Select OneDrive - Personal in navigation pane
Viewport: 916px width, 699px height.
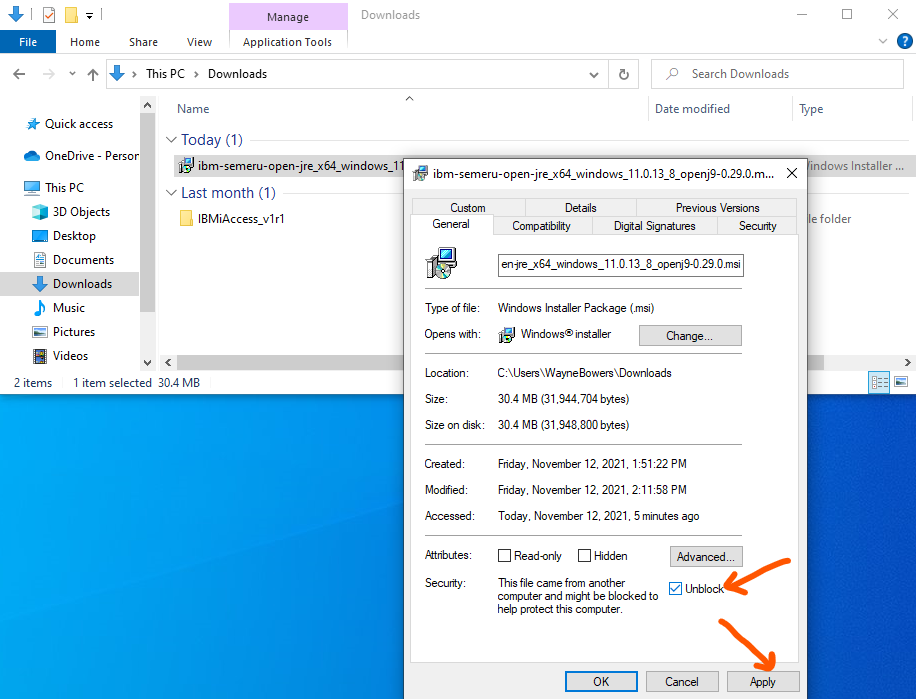pos(81,156)
